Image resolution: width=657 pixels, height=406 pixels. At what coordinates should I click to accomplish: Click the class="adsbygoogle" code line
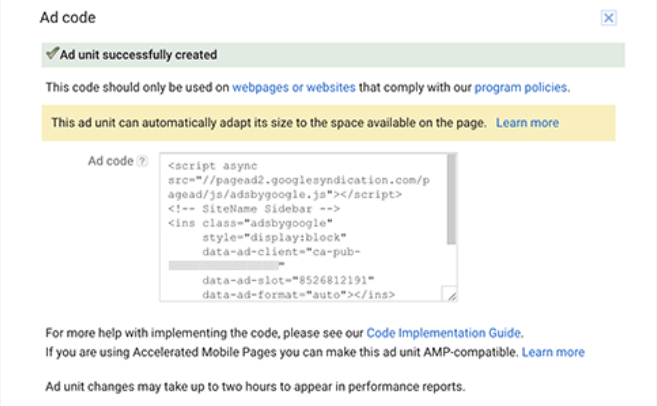(251, 223)
